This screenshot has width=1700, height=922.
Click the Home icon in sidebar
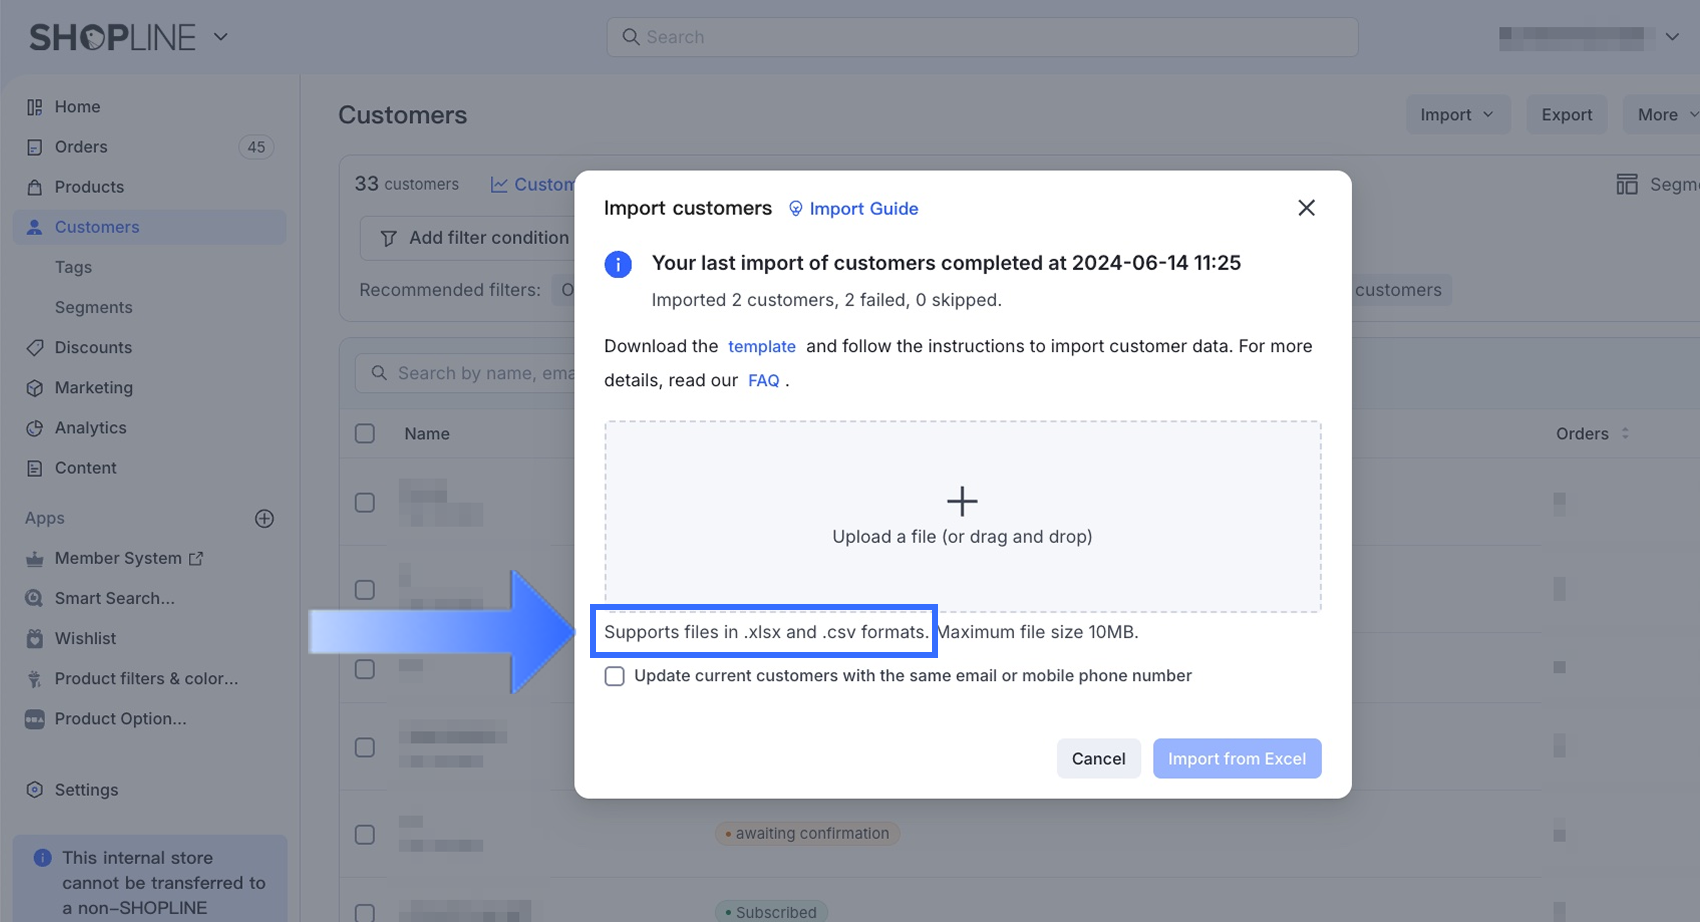point(35,107)
